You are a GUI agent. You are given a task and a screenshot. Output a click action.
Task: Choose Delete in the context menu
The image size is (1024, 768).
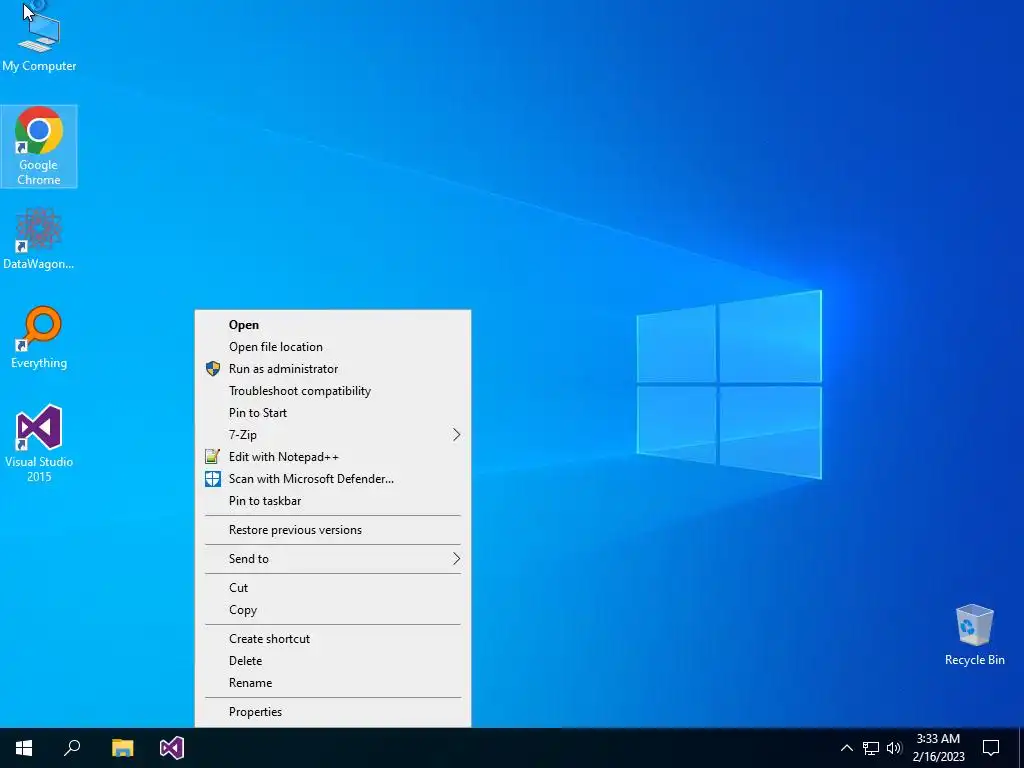(333, 661)
